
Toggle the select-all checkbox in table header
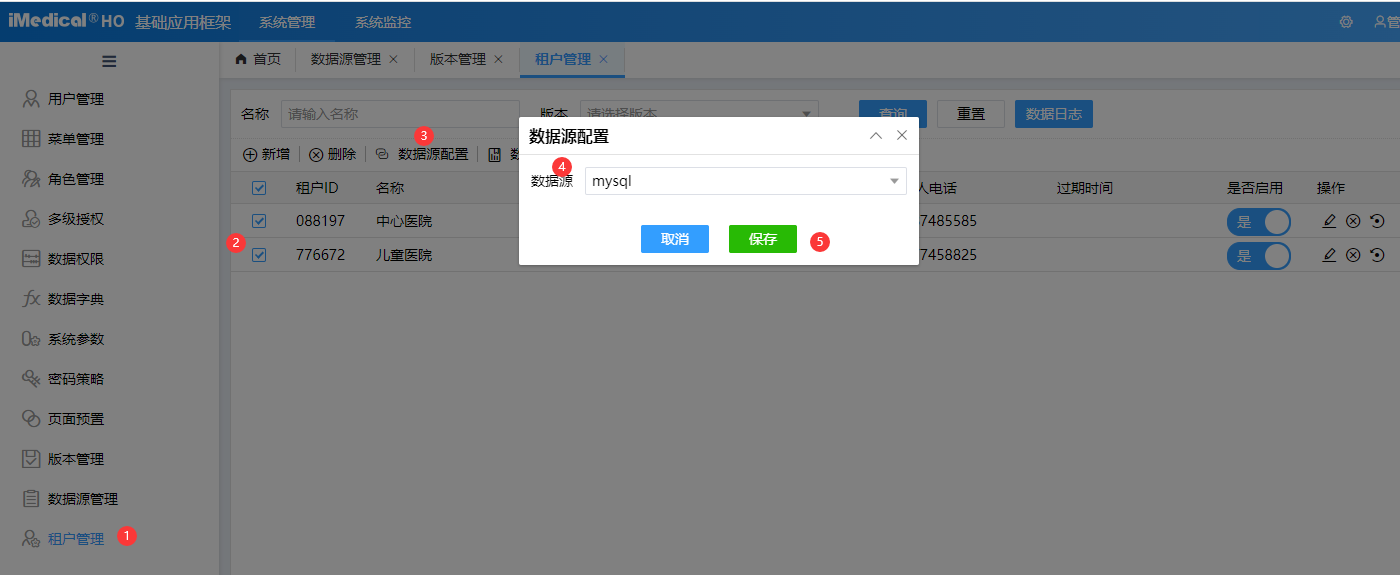259,188
